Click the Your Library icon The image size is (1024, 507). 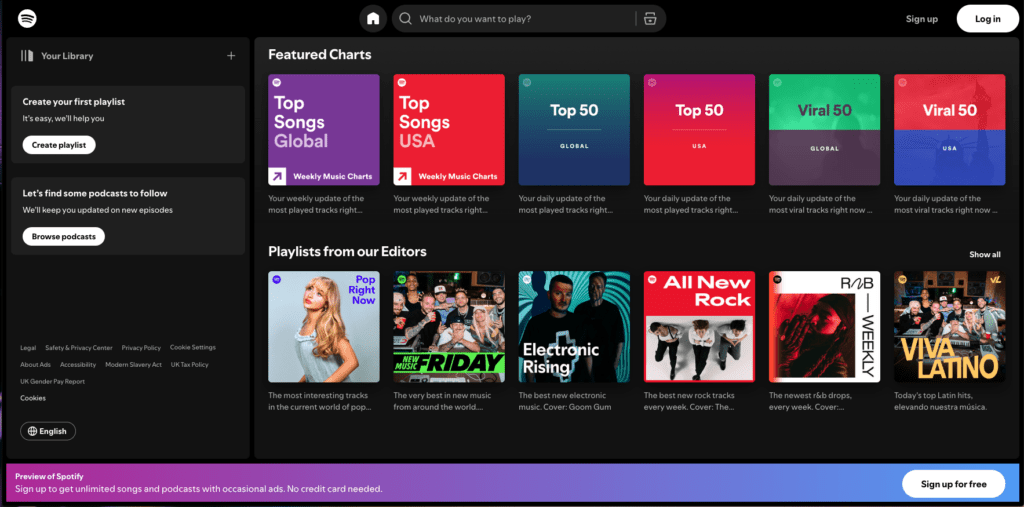27,56
